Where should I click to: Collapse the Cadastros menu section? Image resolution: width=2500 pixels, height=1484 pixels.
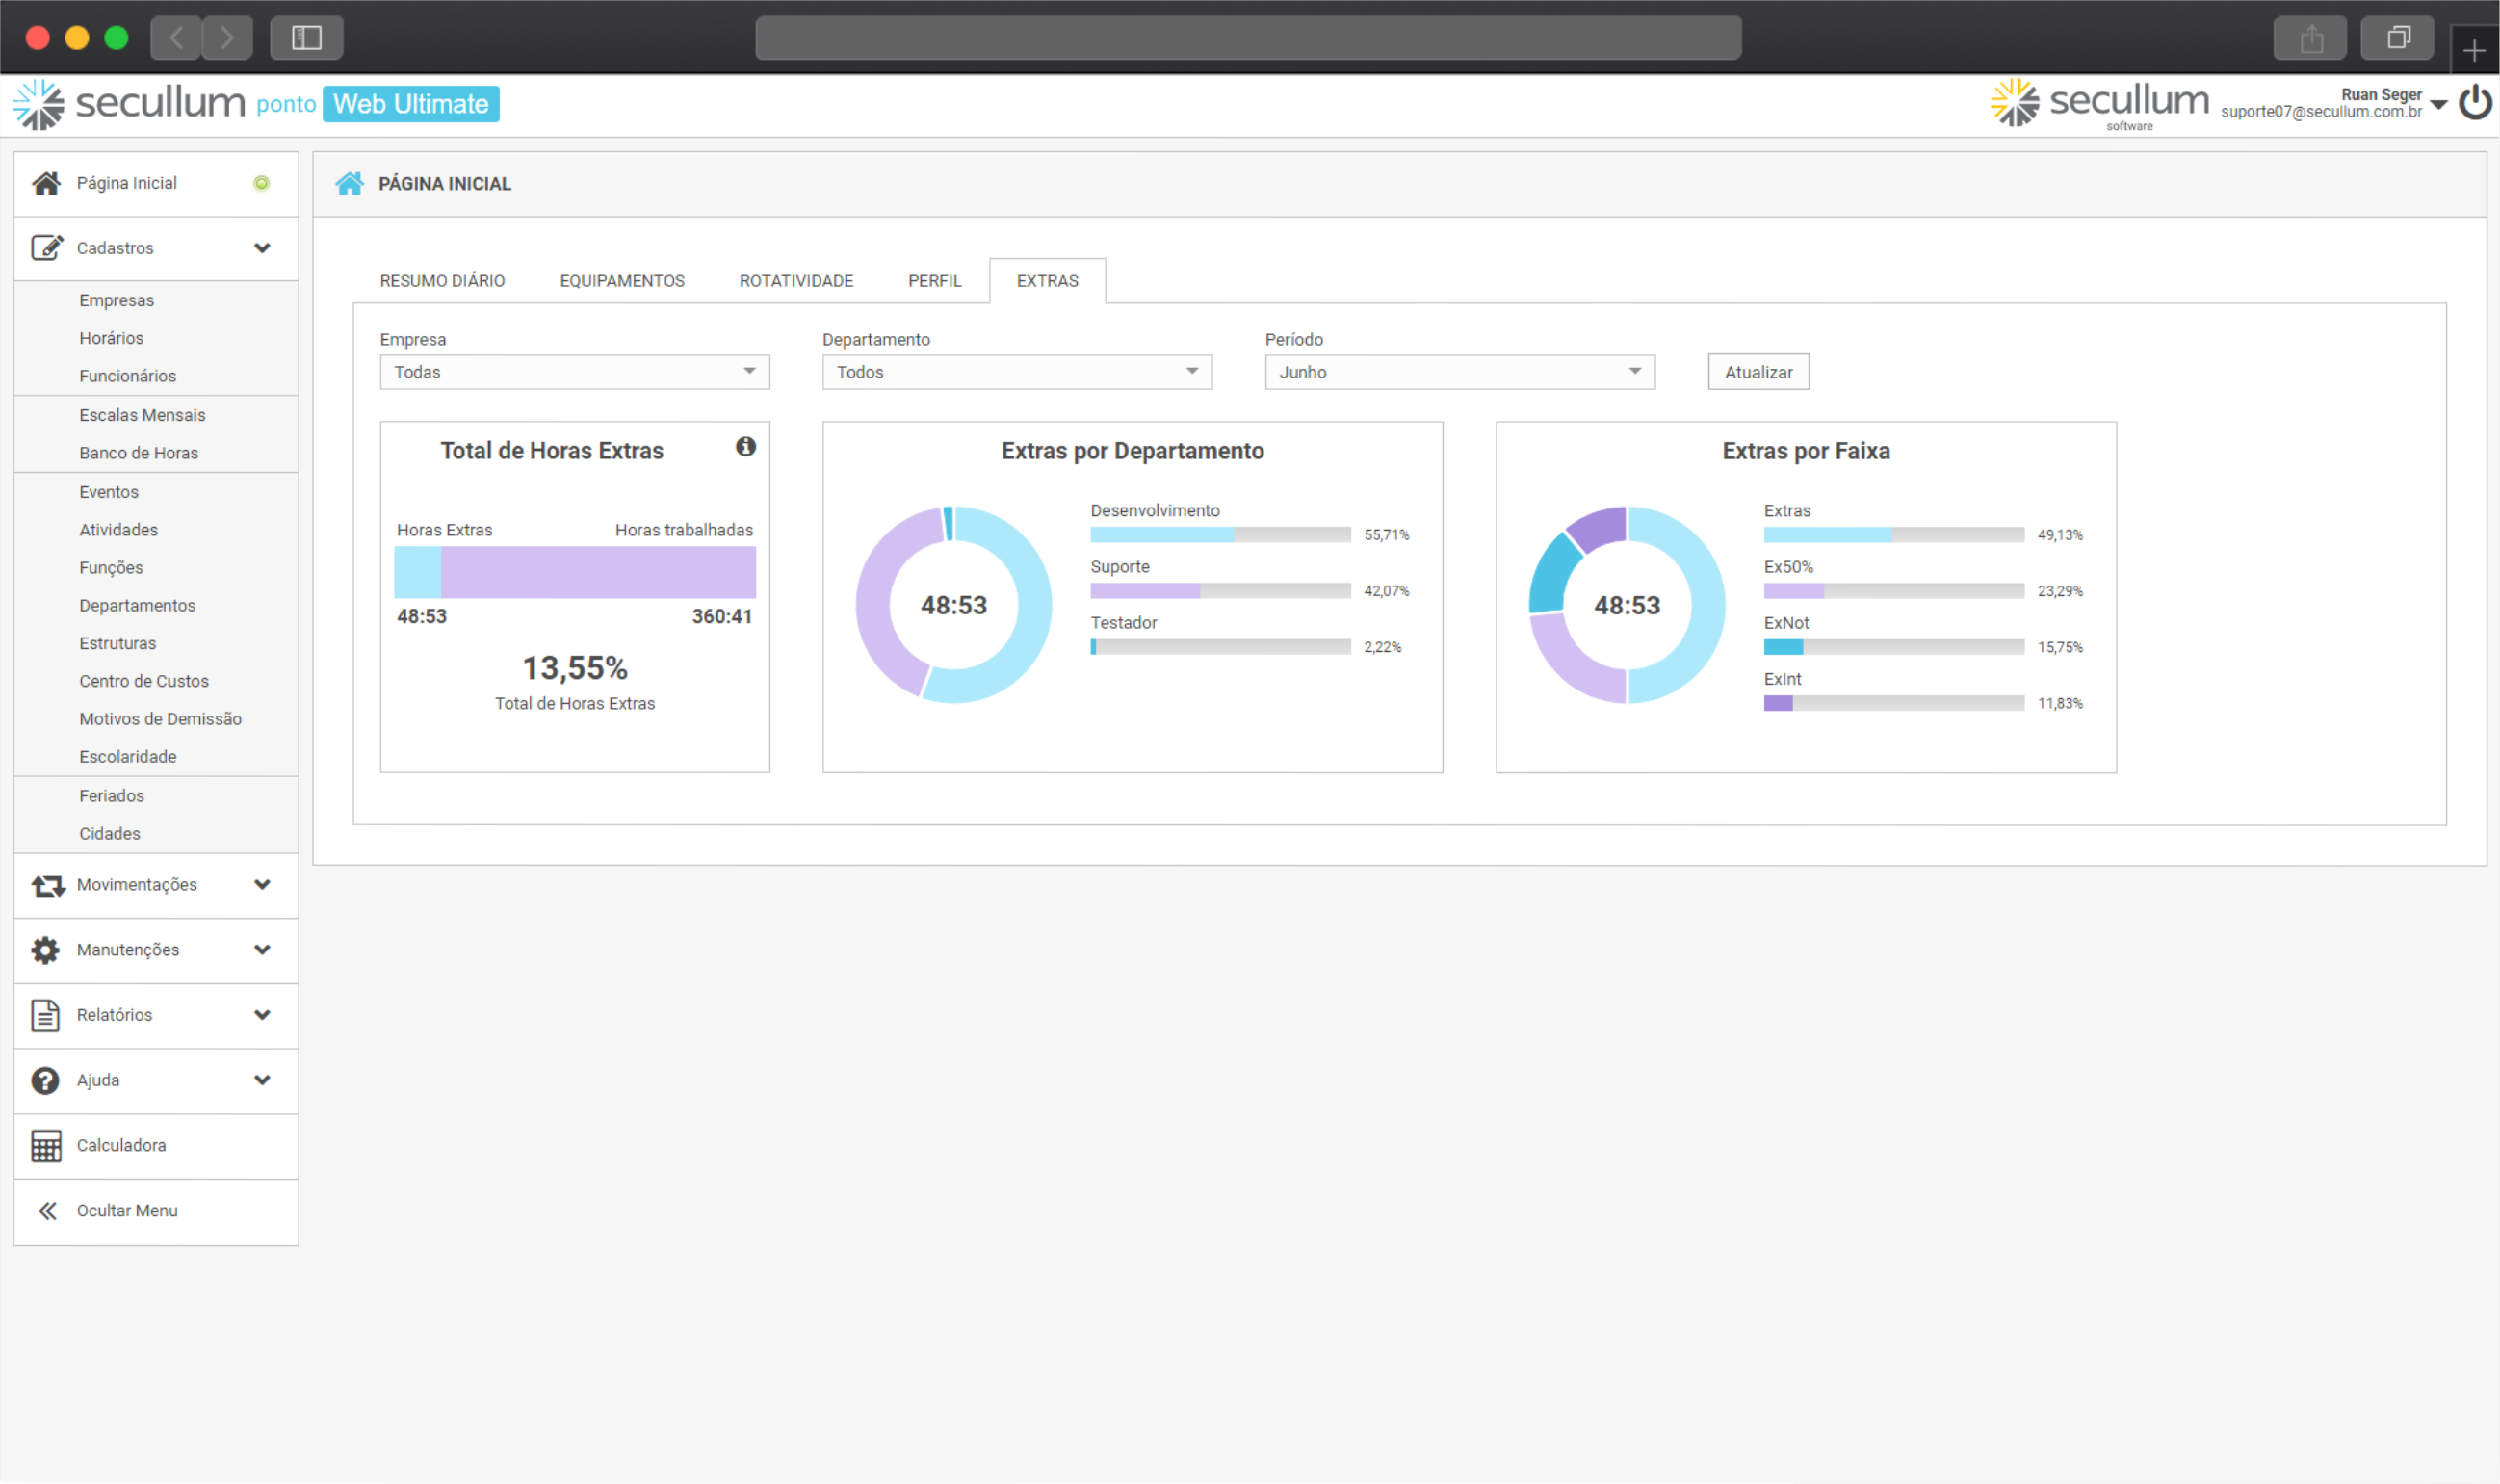pyautogui.click(x=262, y=248)
